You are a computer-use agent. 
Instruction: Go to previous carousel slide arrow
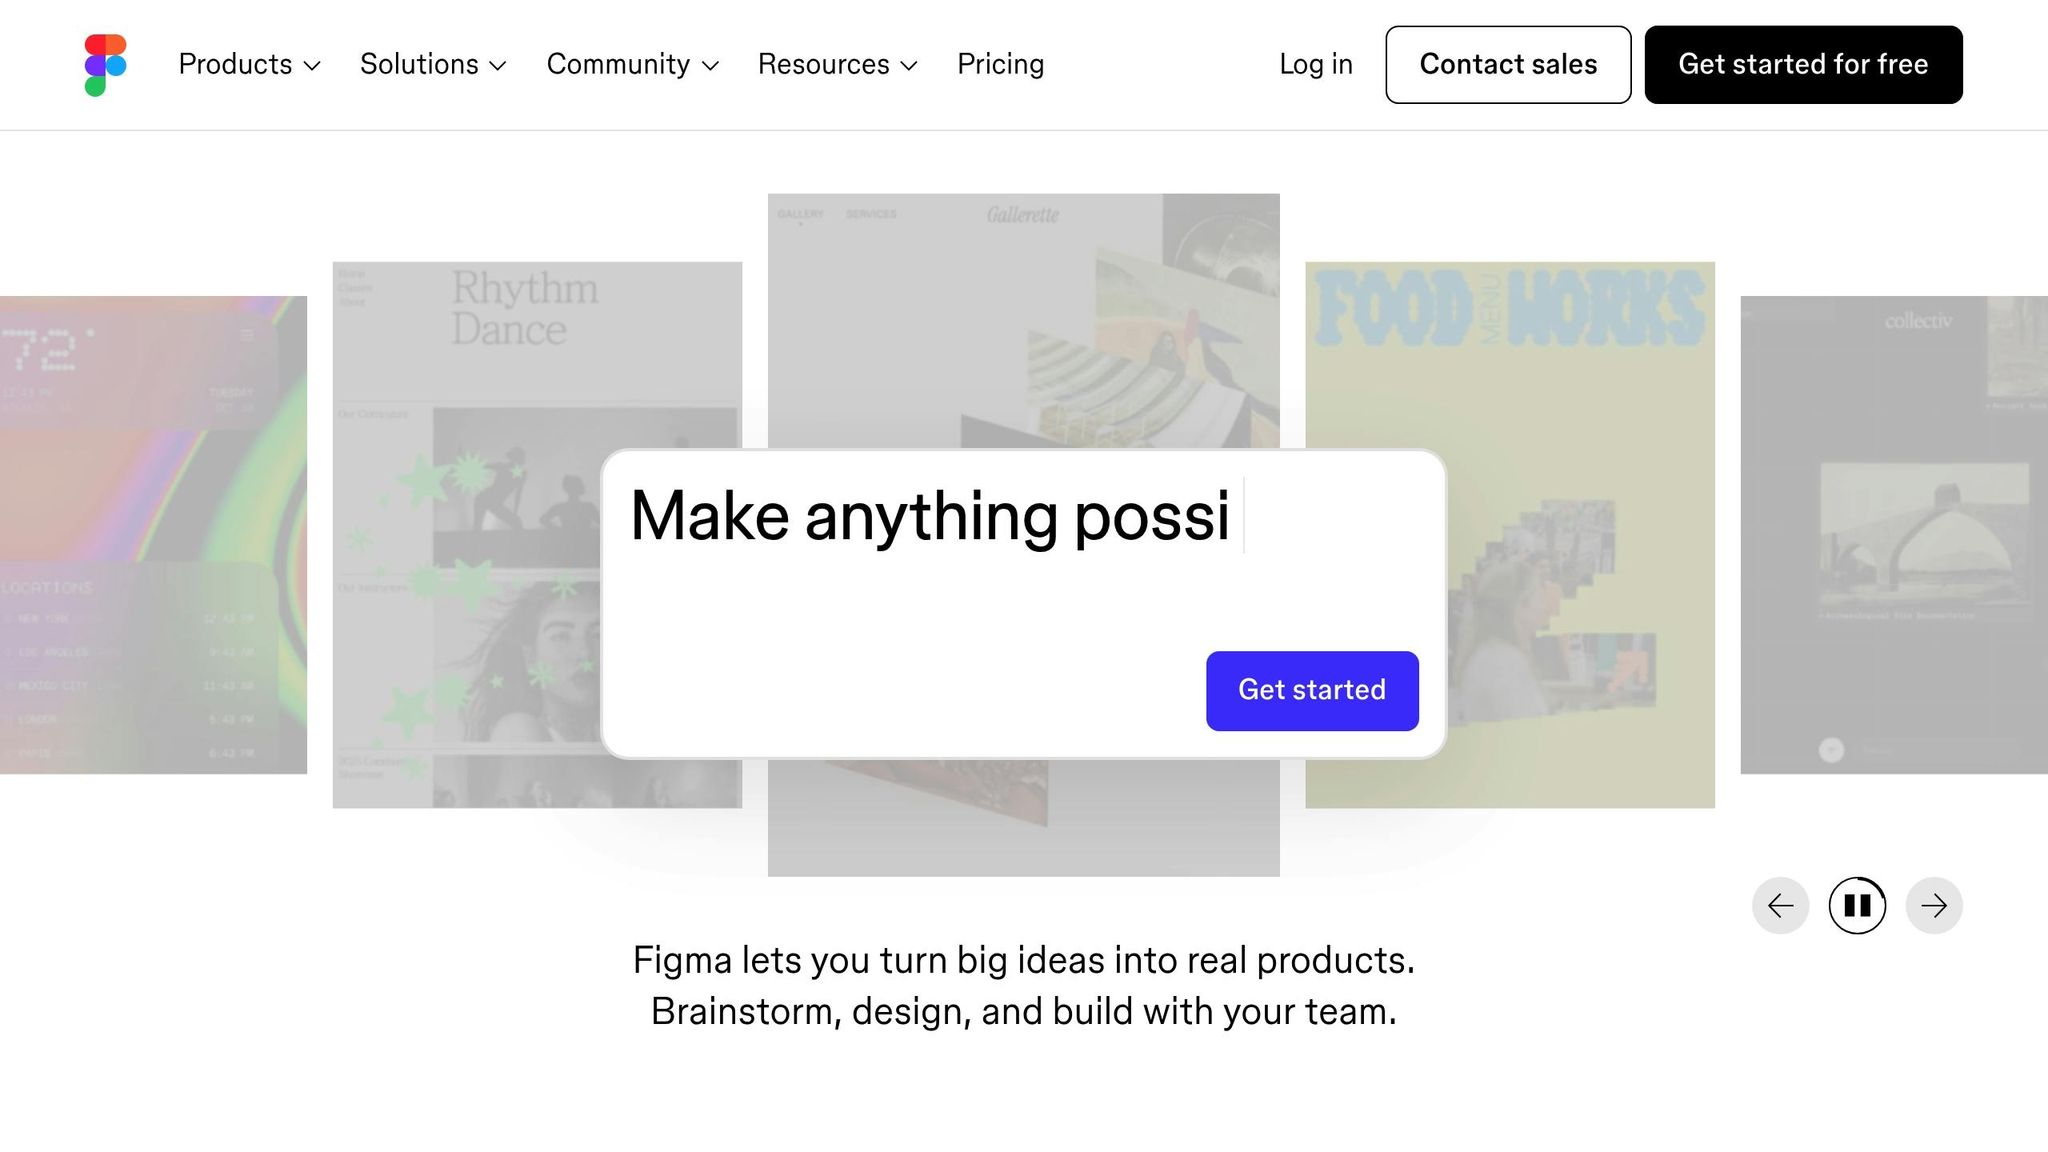(x=1780, y=906)
